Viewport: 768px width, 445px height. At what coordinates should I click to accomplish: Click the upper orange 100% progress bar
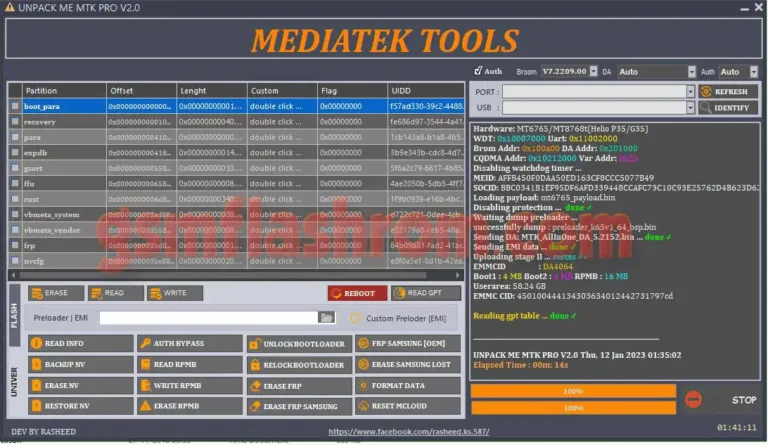tap(573, 391)
